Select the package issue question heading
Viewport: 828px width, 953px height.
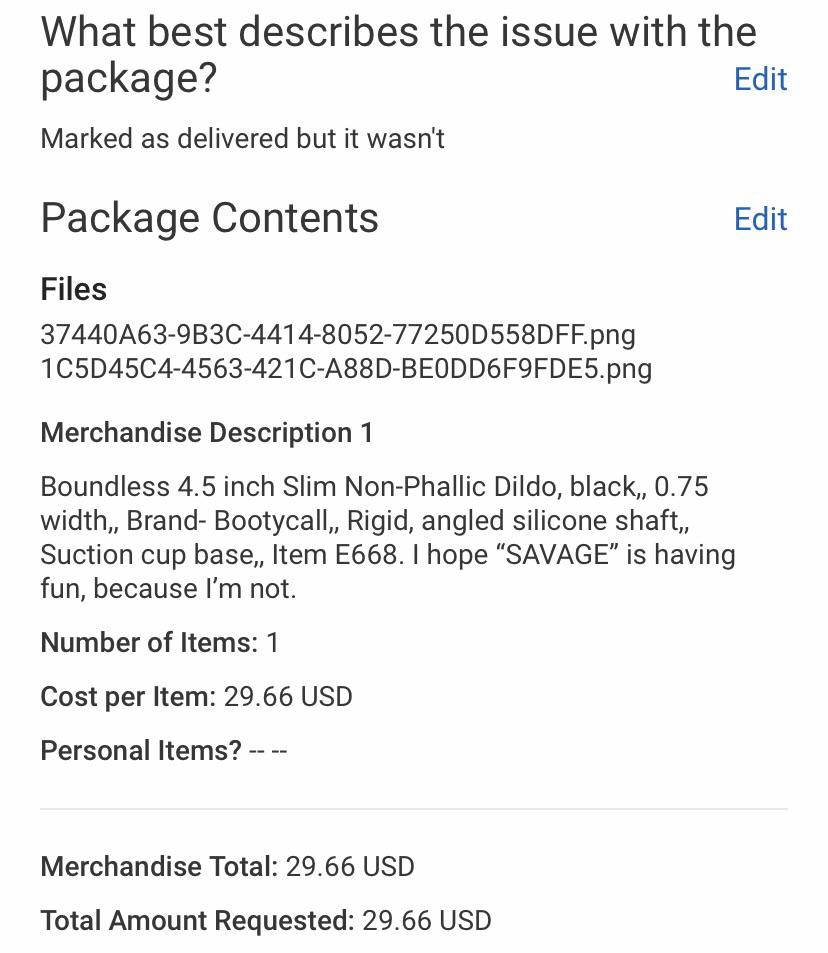tap(397, 55)
